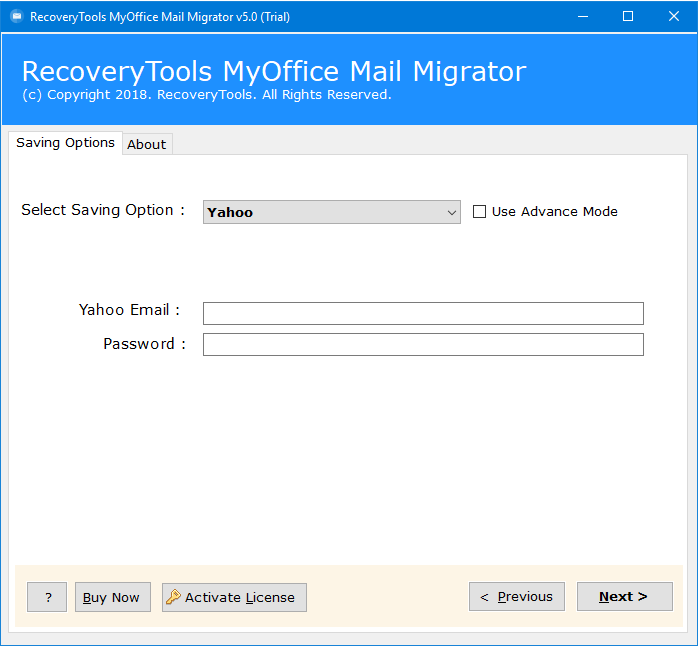Click the question mark help button
Image resolution: width=698 pixels, height=647 pixels.
(x=47, y=597)
